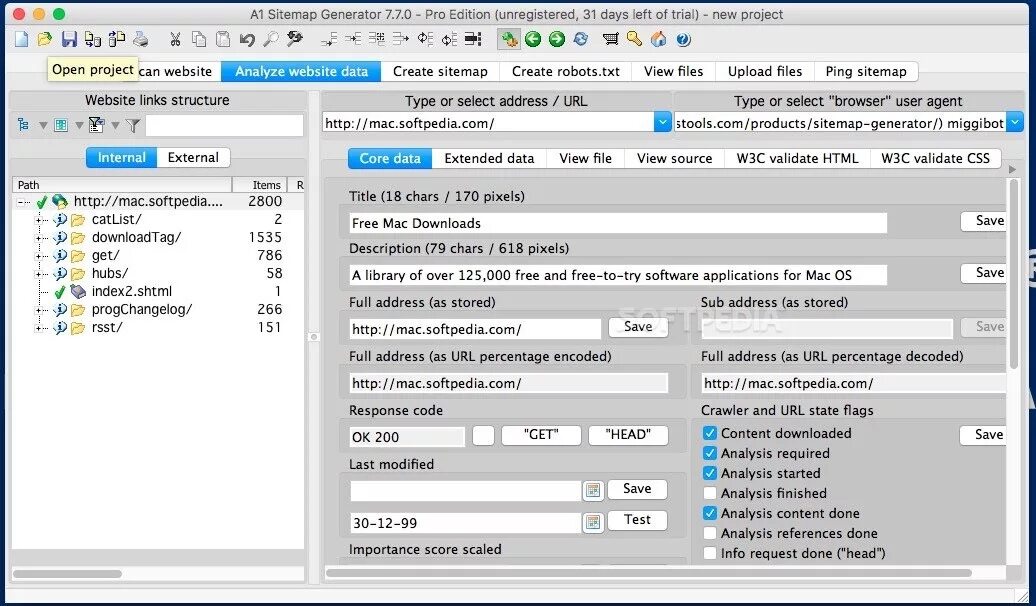Click Save beside Full address (as stored)
1036x606 pixels.
[638, 326]
